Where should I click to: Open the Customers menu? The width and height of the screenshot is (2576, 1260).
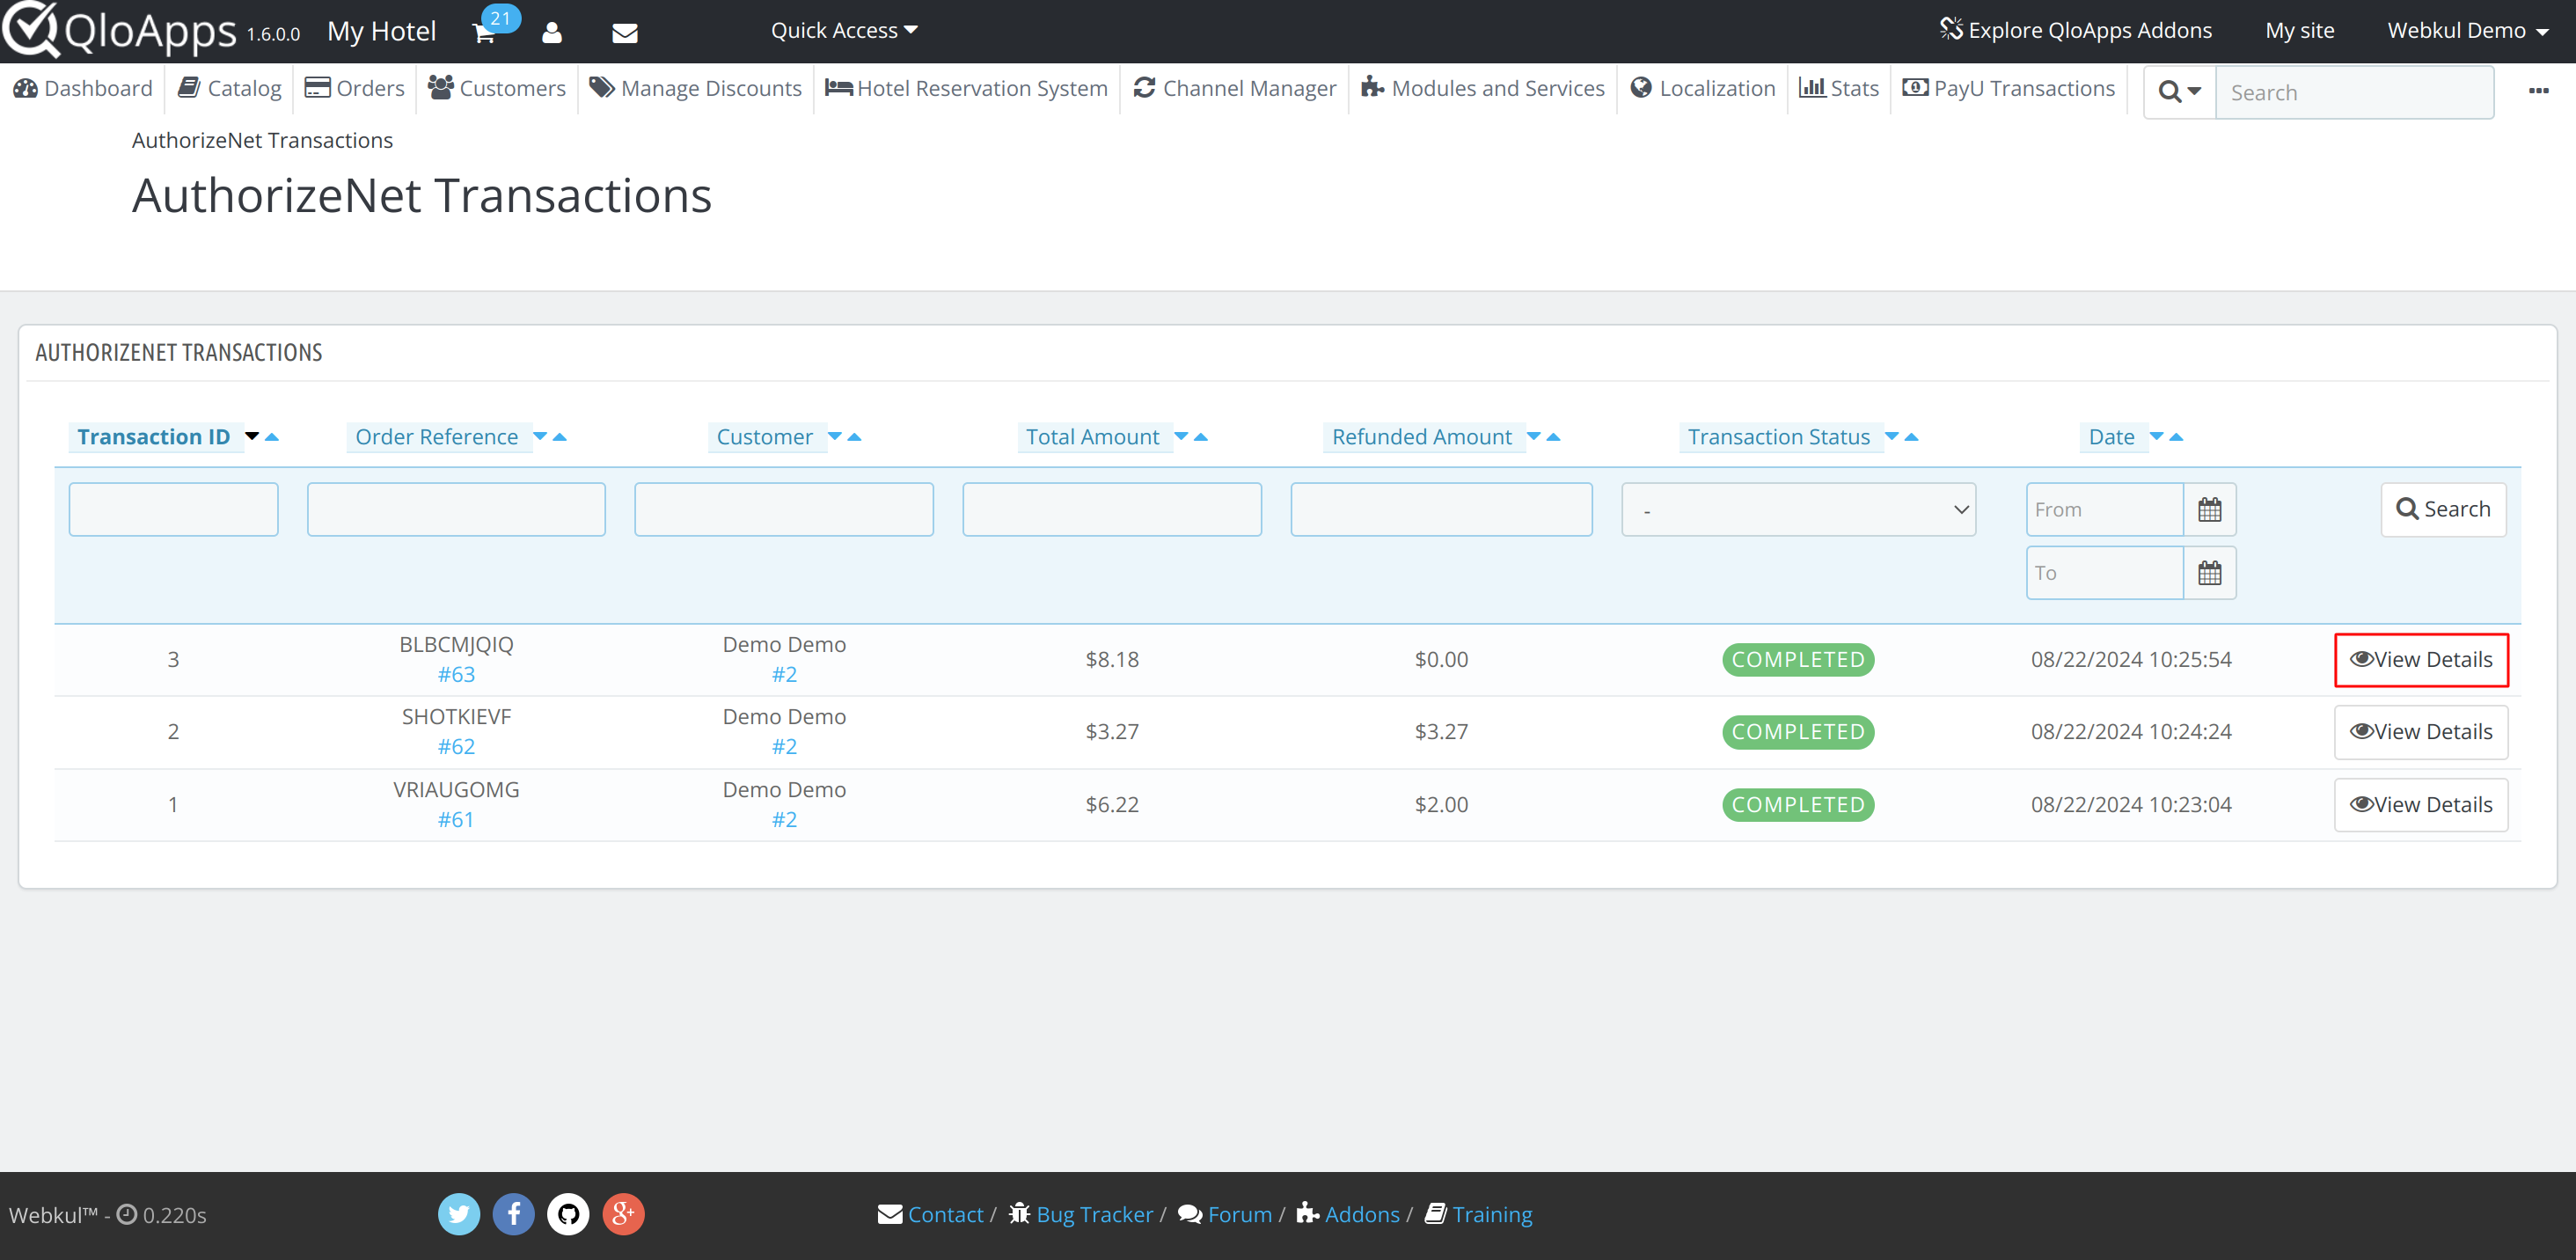pyautogui.click(x=497, y=88)
